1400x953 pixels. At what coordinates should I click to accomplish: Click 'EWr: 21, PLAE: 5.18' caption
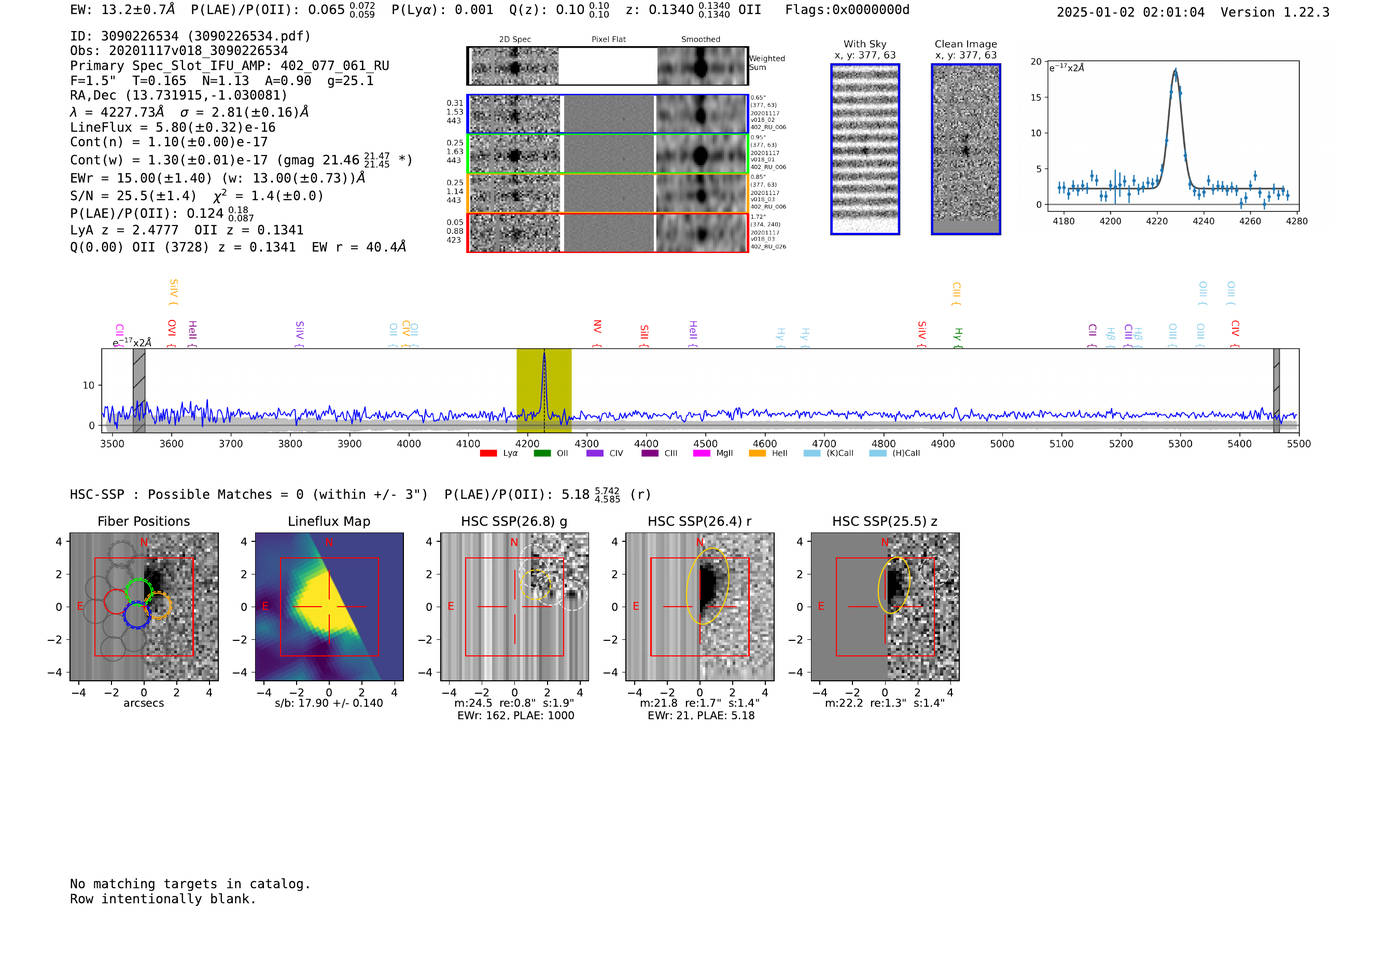pos(701,716)
